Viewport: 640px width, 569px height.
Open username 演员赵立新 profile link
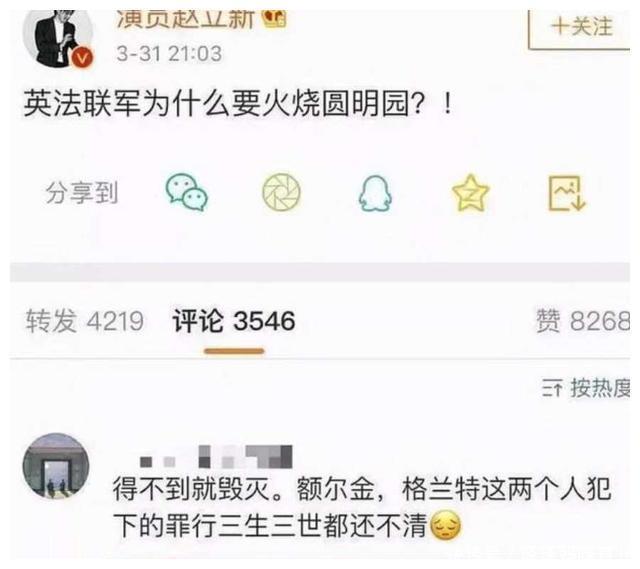[x=186, y=19]
